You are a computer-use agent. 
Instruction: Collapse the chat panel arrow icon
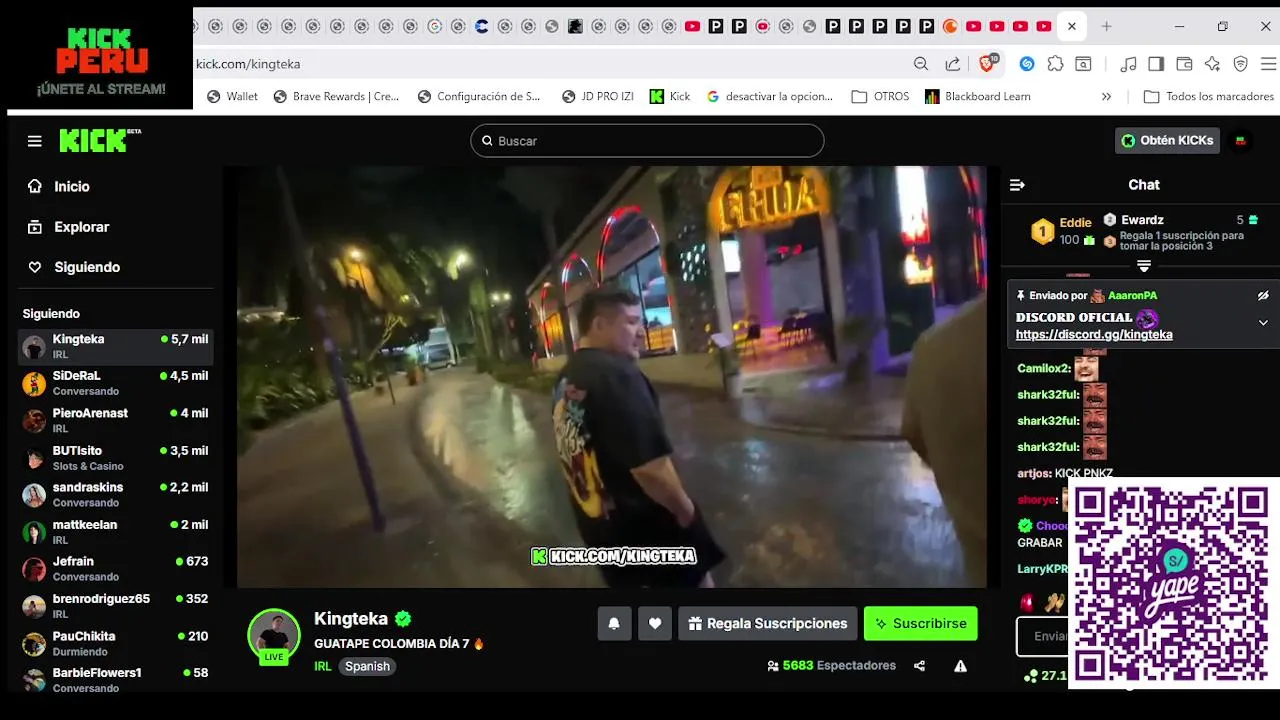pos(1017,185)
